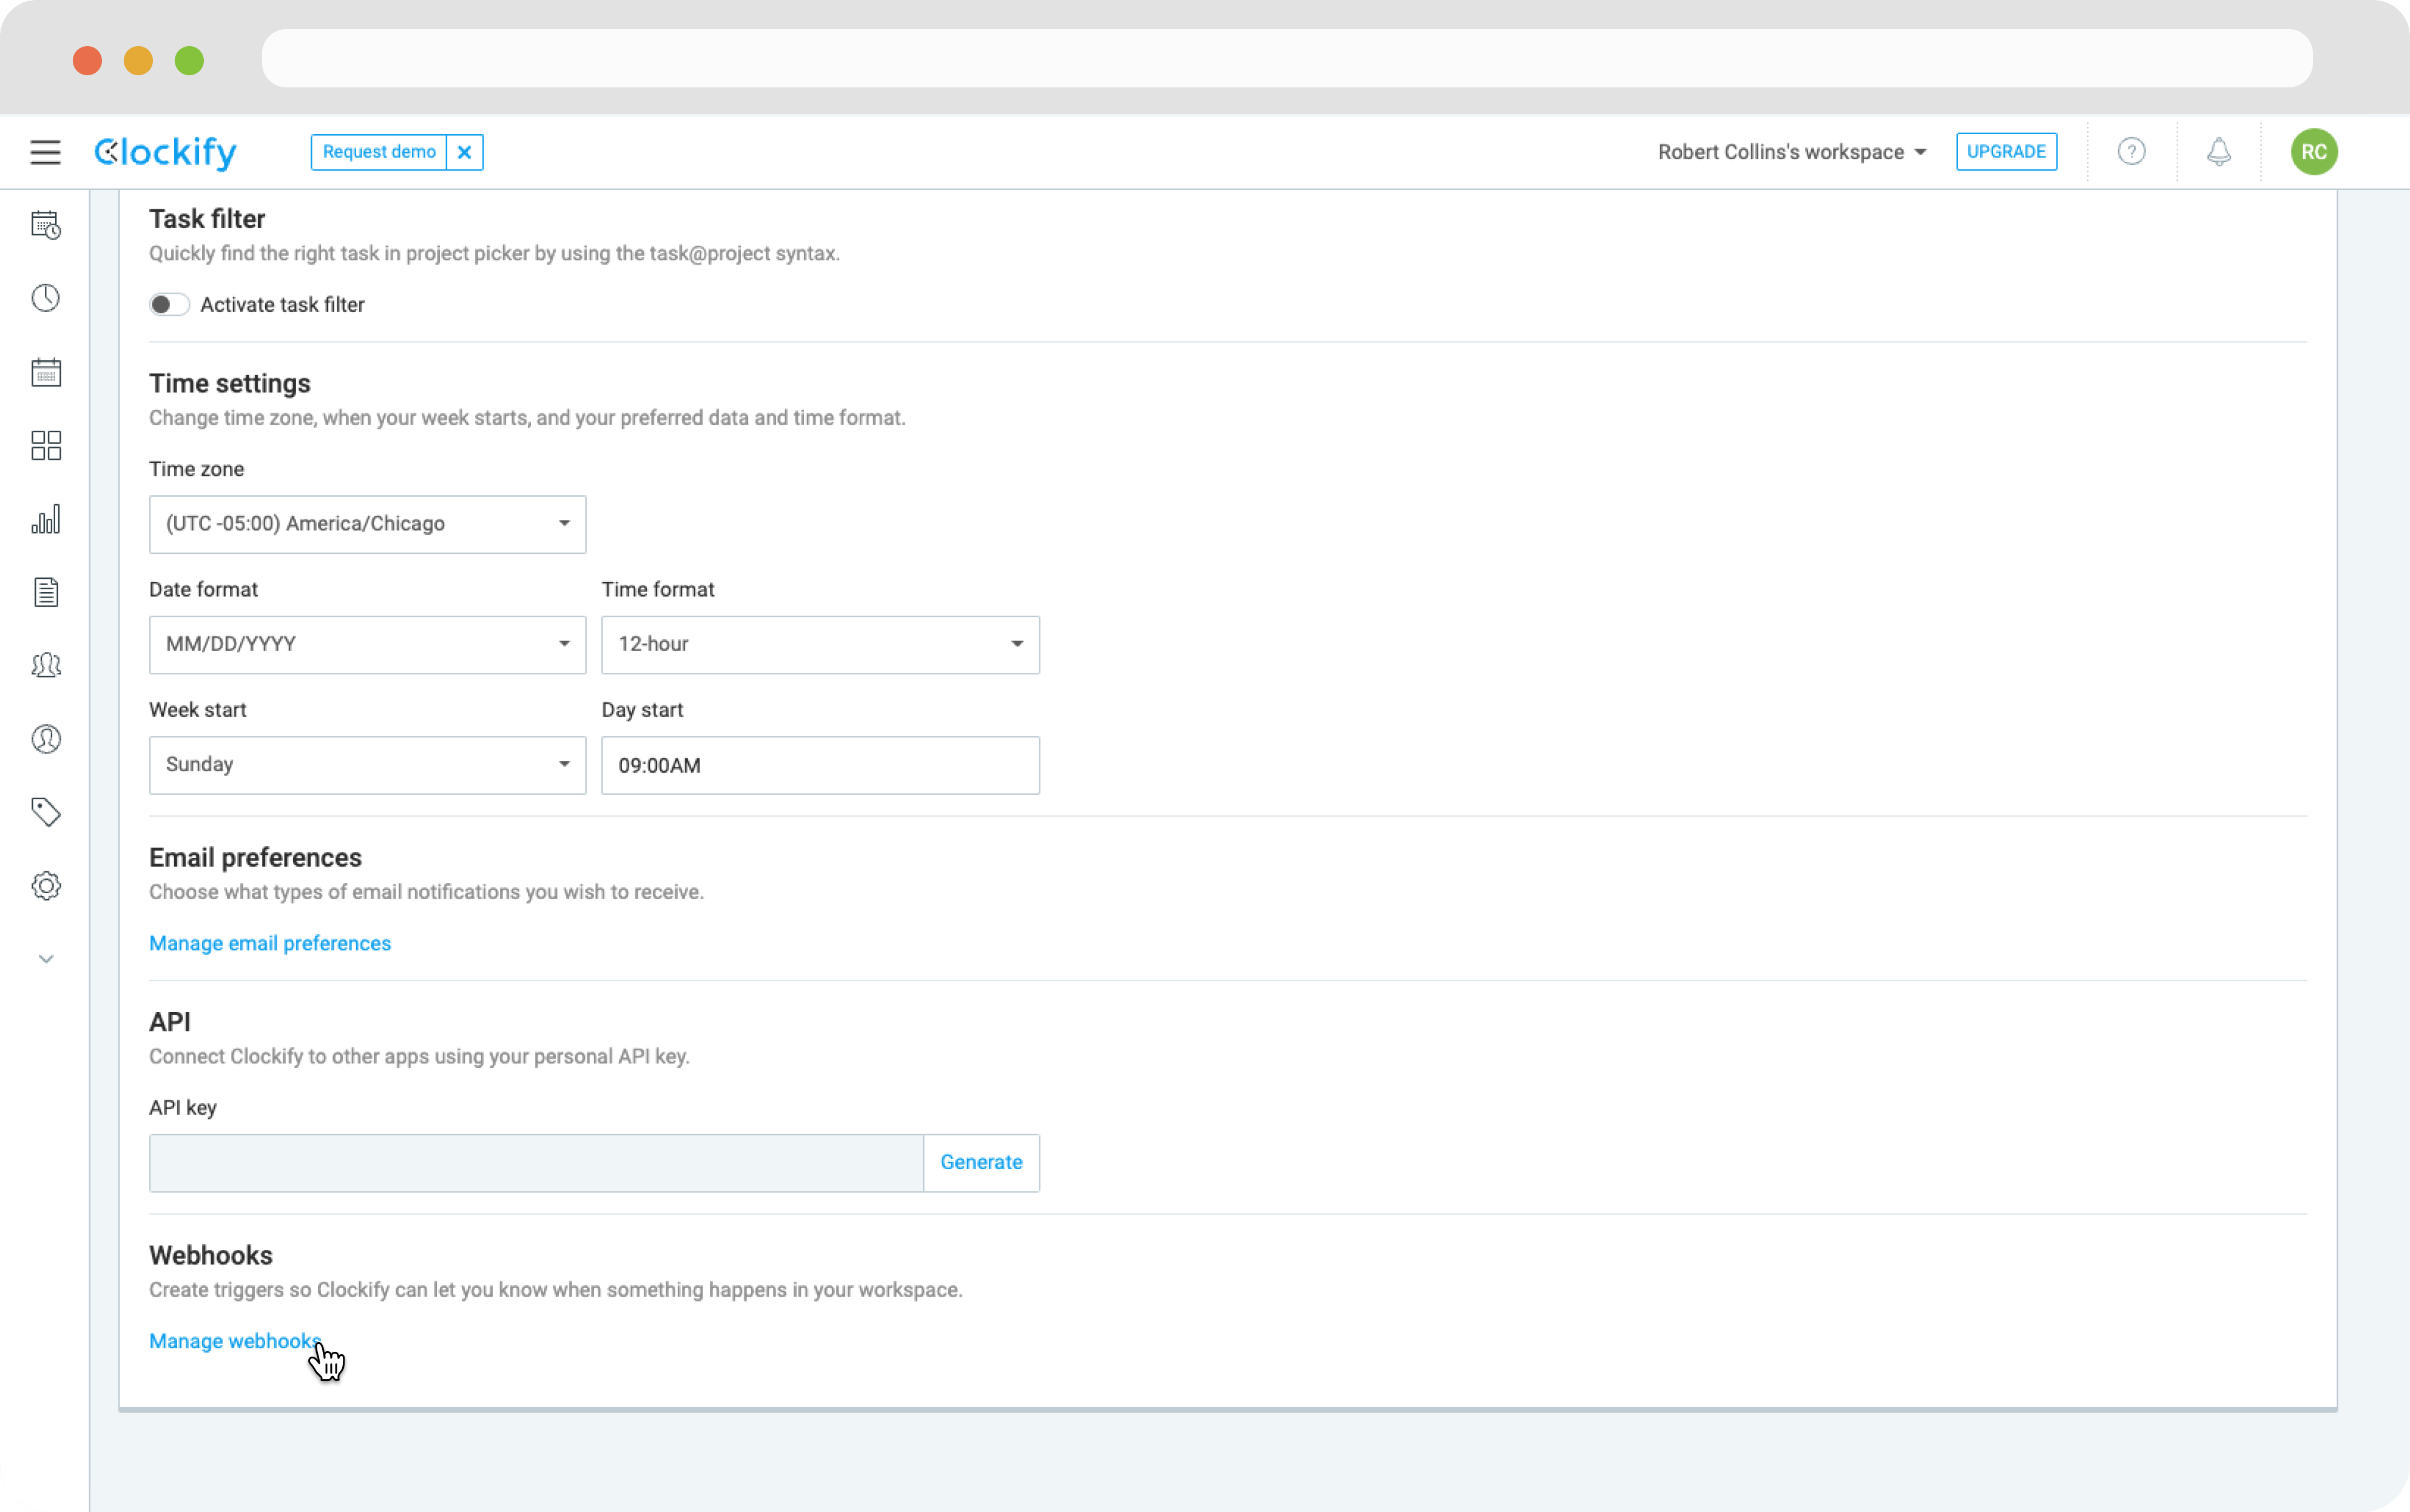
Task: Dismiss the Request demo banner
Action: 464,152
